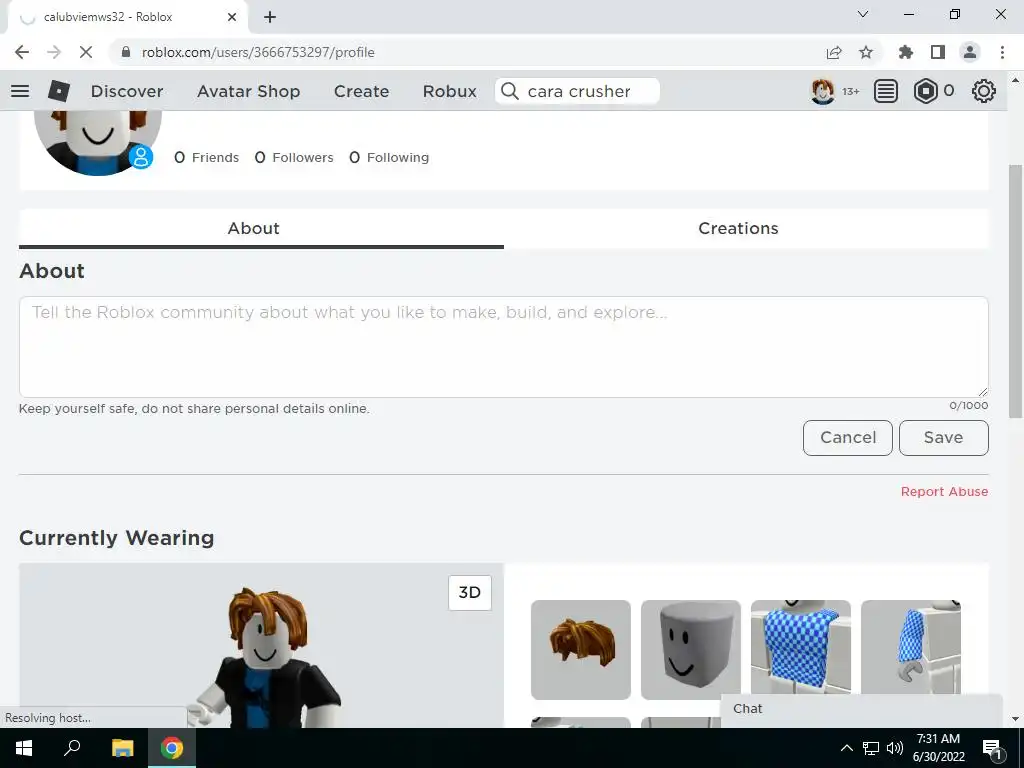Show hidden system tray icons
The image size is (1024, 768).
(846, 748)
